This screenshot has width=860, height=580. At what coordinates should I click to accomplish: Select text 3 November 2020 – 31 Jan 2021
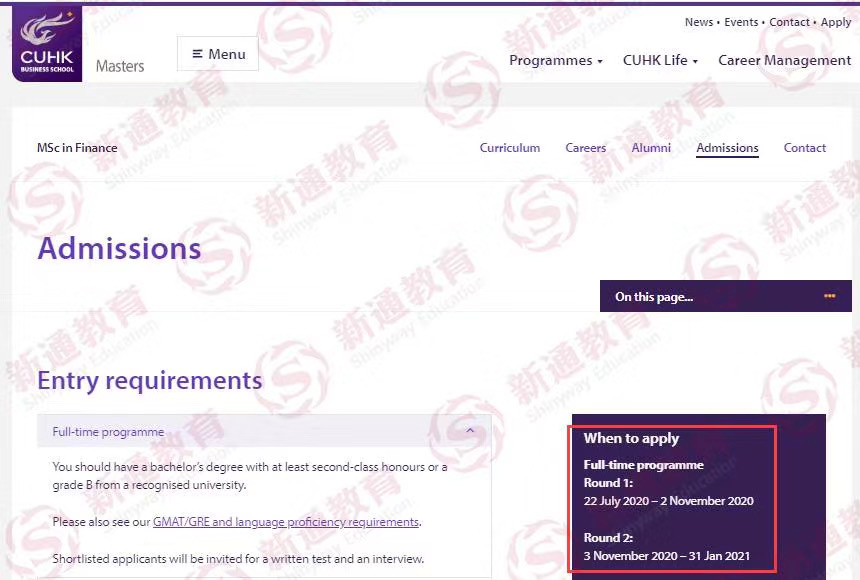coord(667,556)
